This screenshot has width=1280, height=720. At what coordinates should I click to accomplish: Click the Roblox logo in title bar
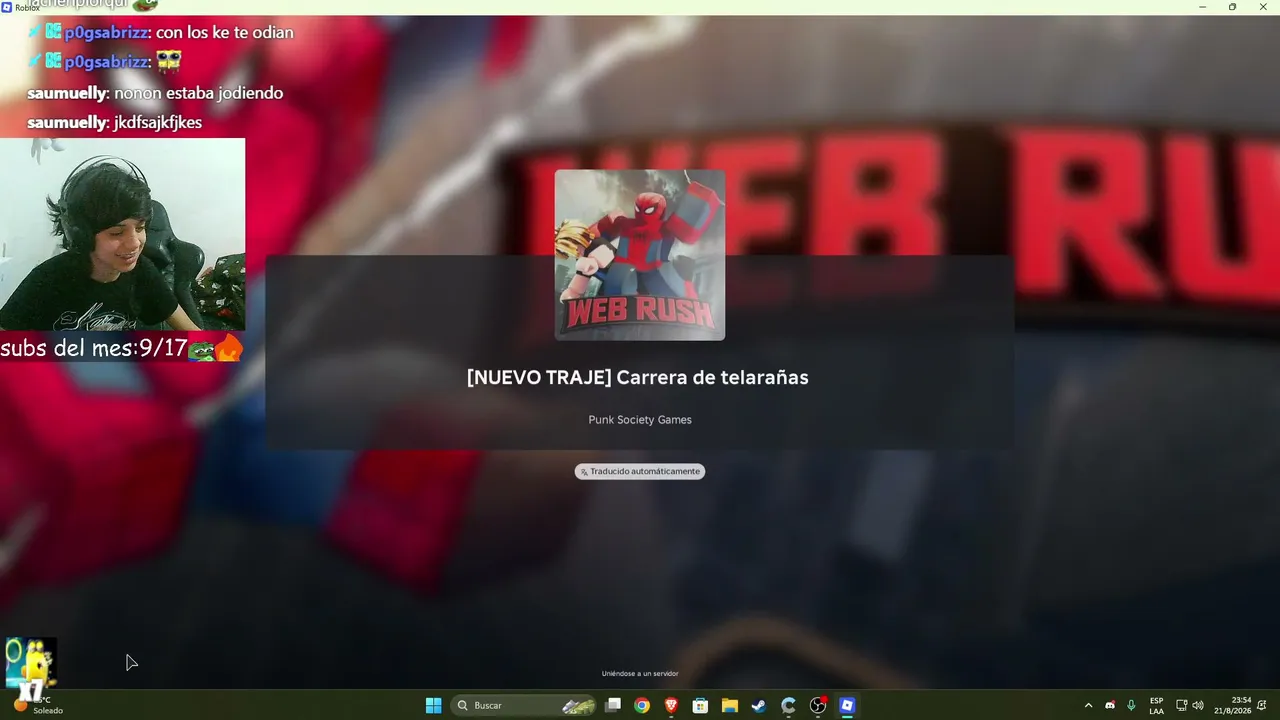(7, 7)
